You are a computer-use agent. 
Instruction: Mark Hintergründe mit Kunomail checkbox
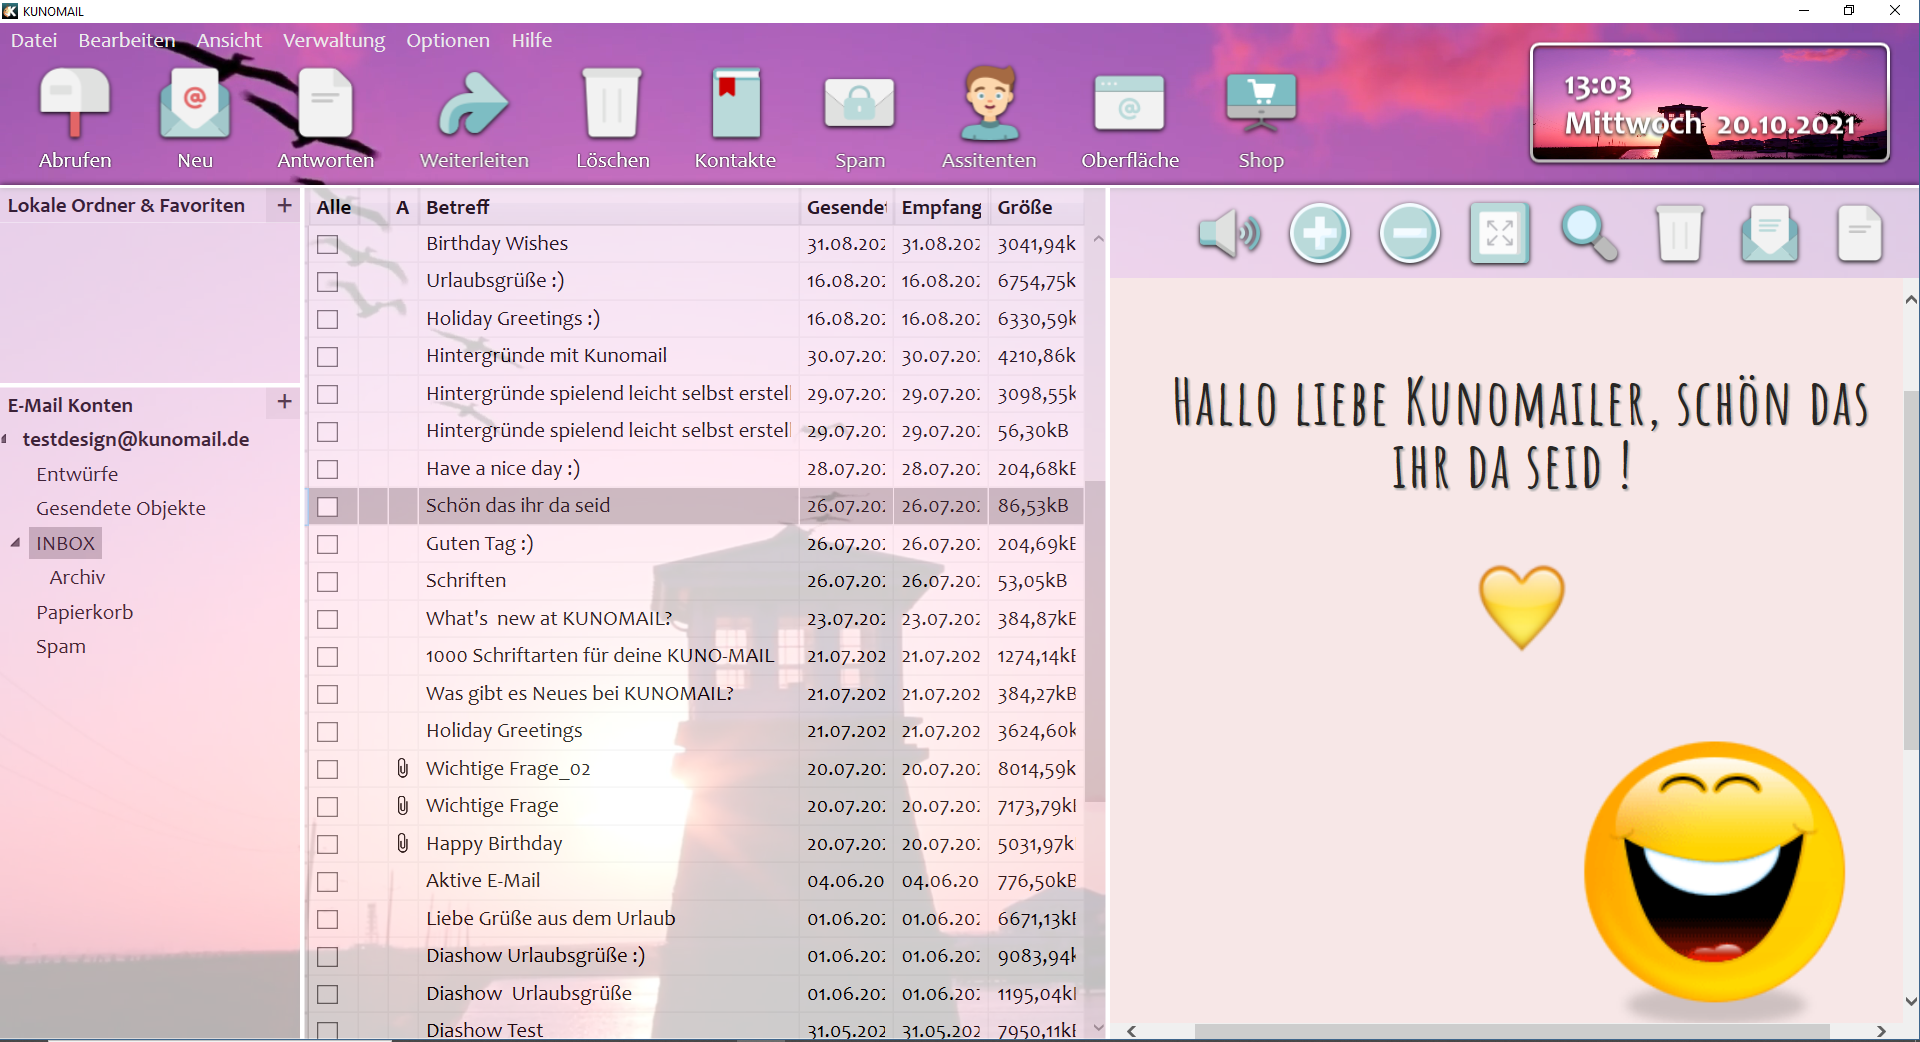tap(327, 357)
